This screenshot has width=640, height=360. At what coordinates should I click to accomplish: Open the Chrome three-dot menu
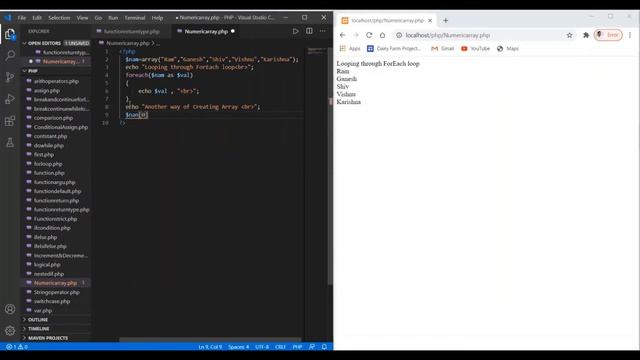tap(630, 35)
